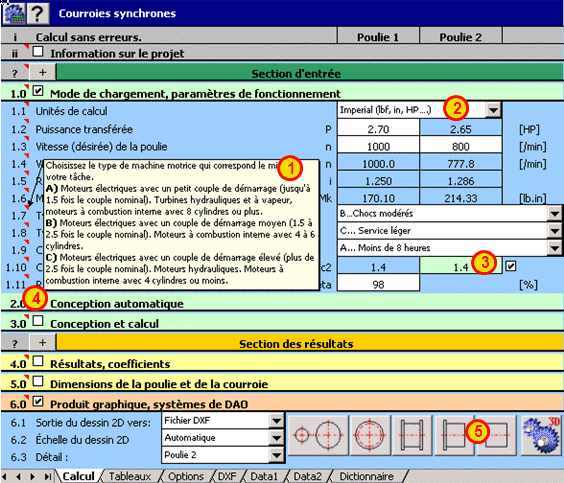Uncheck Mode de chargement section checkbox
The height and width of the screenshot is (483, 564).
pos(38,91)
